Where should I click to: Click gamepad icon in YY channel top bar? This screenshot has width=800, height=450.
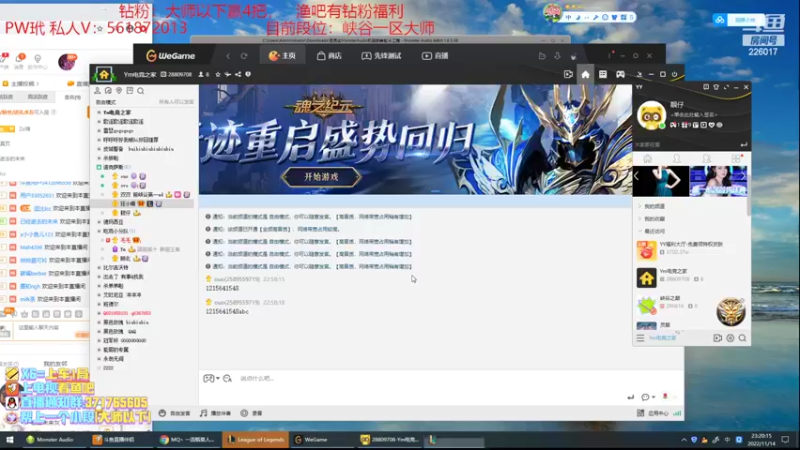620,74
